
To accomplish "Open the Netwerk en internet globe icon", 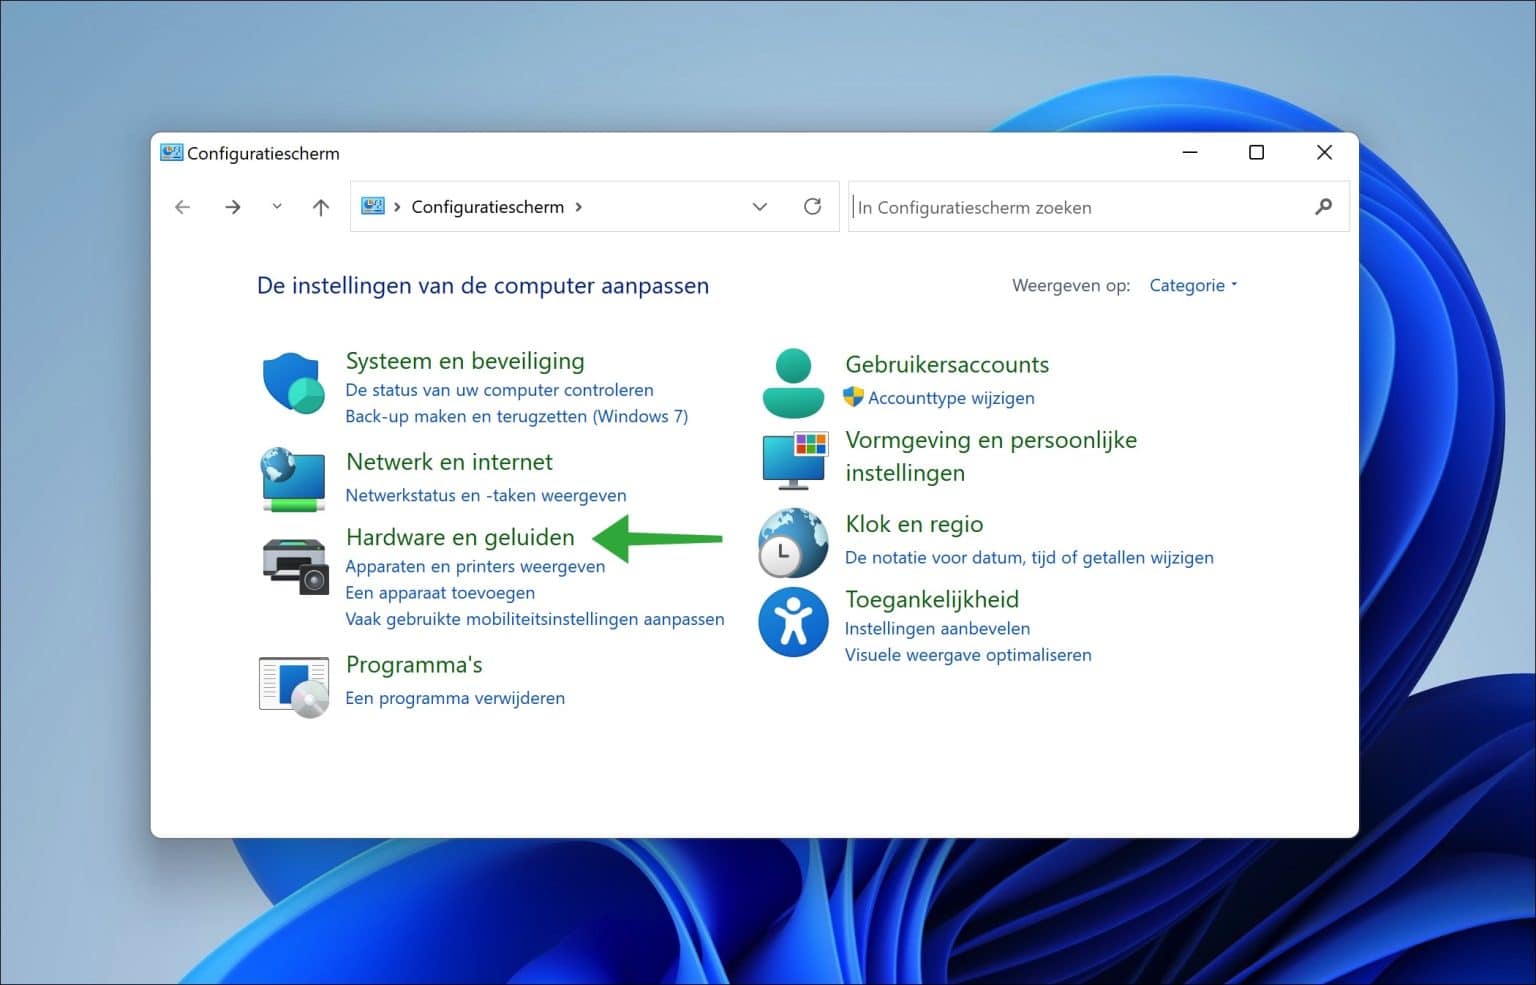I will [293, 480].
